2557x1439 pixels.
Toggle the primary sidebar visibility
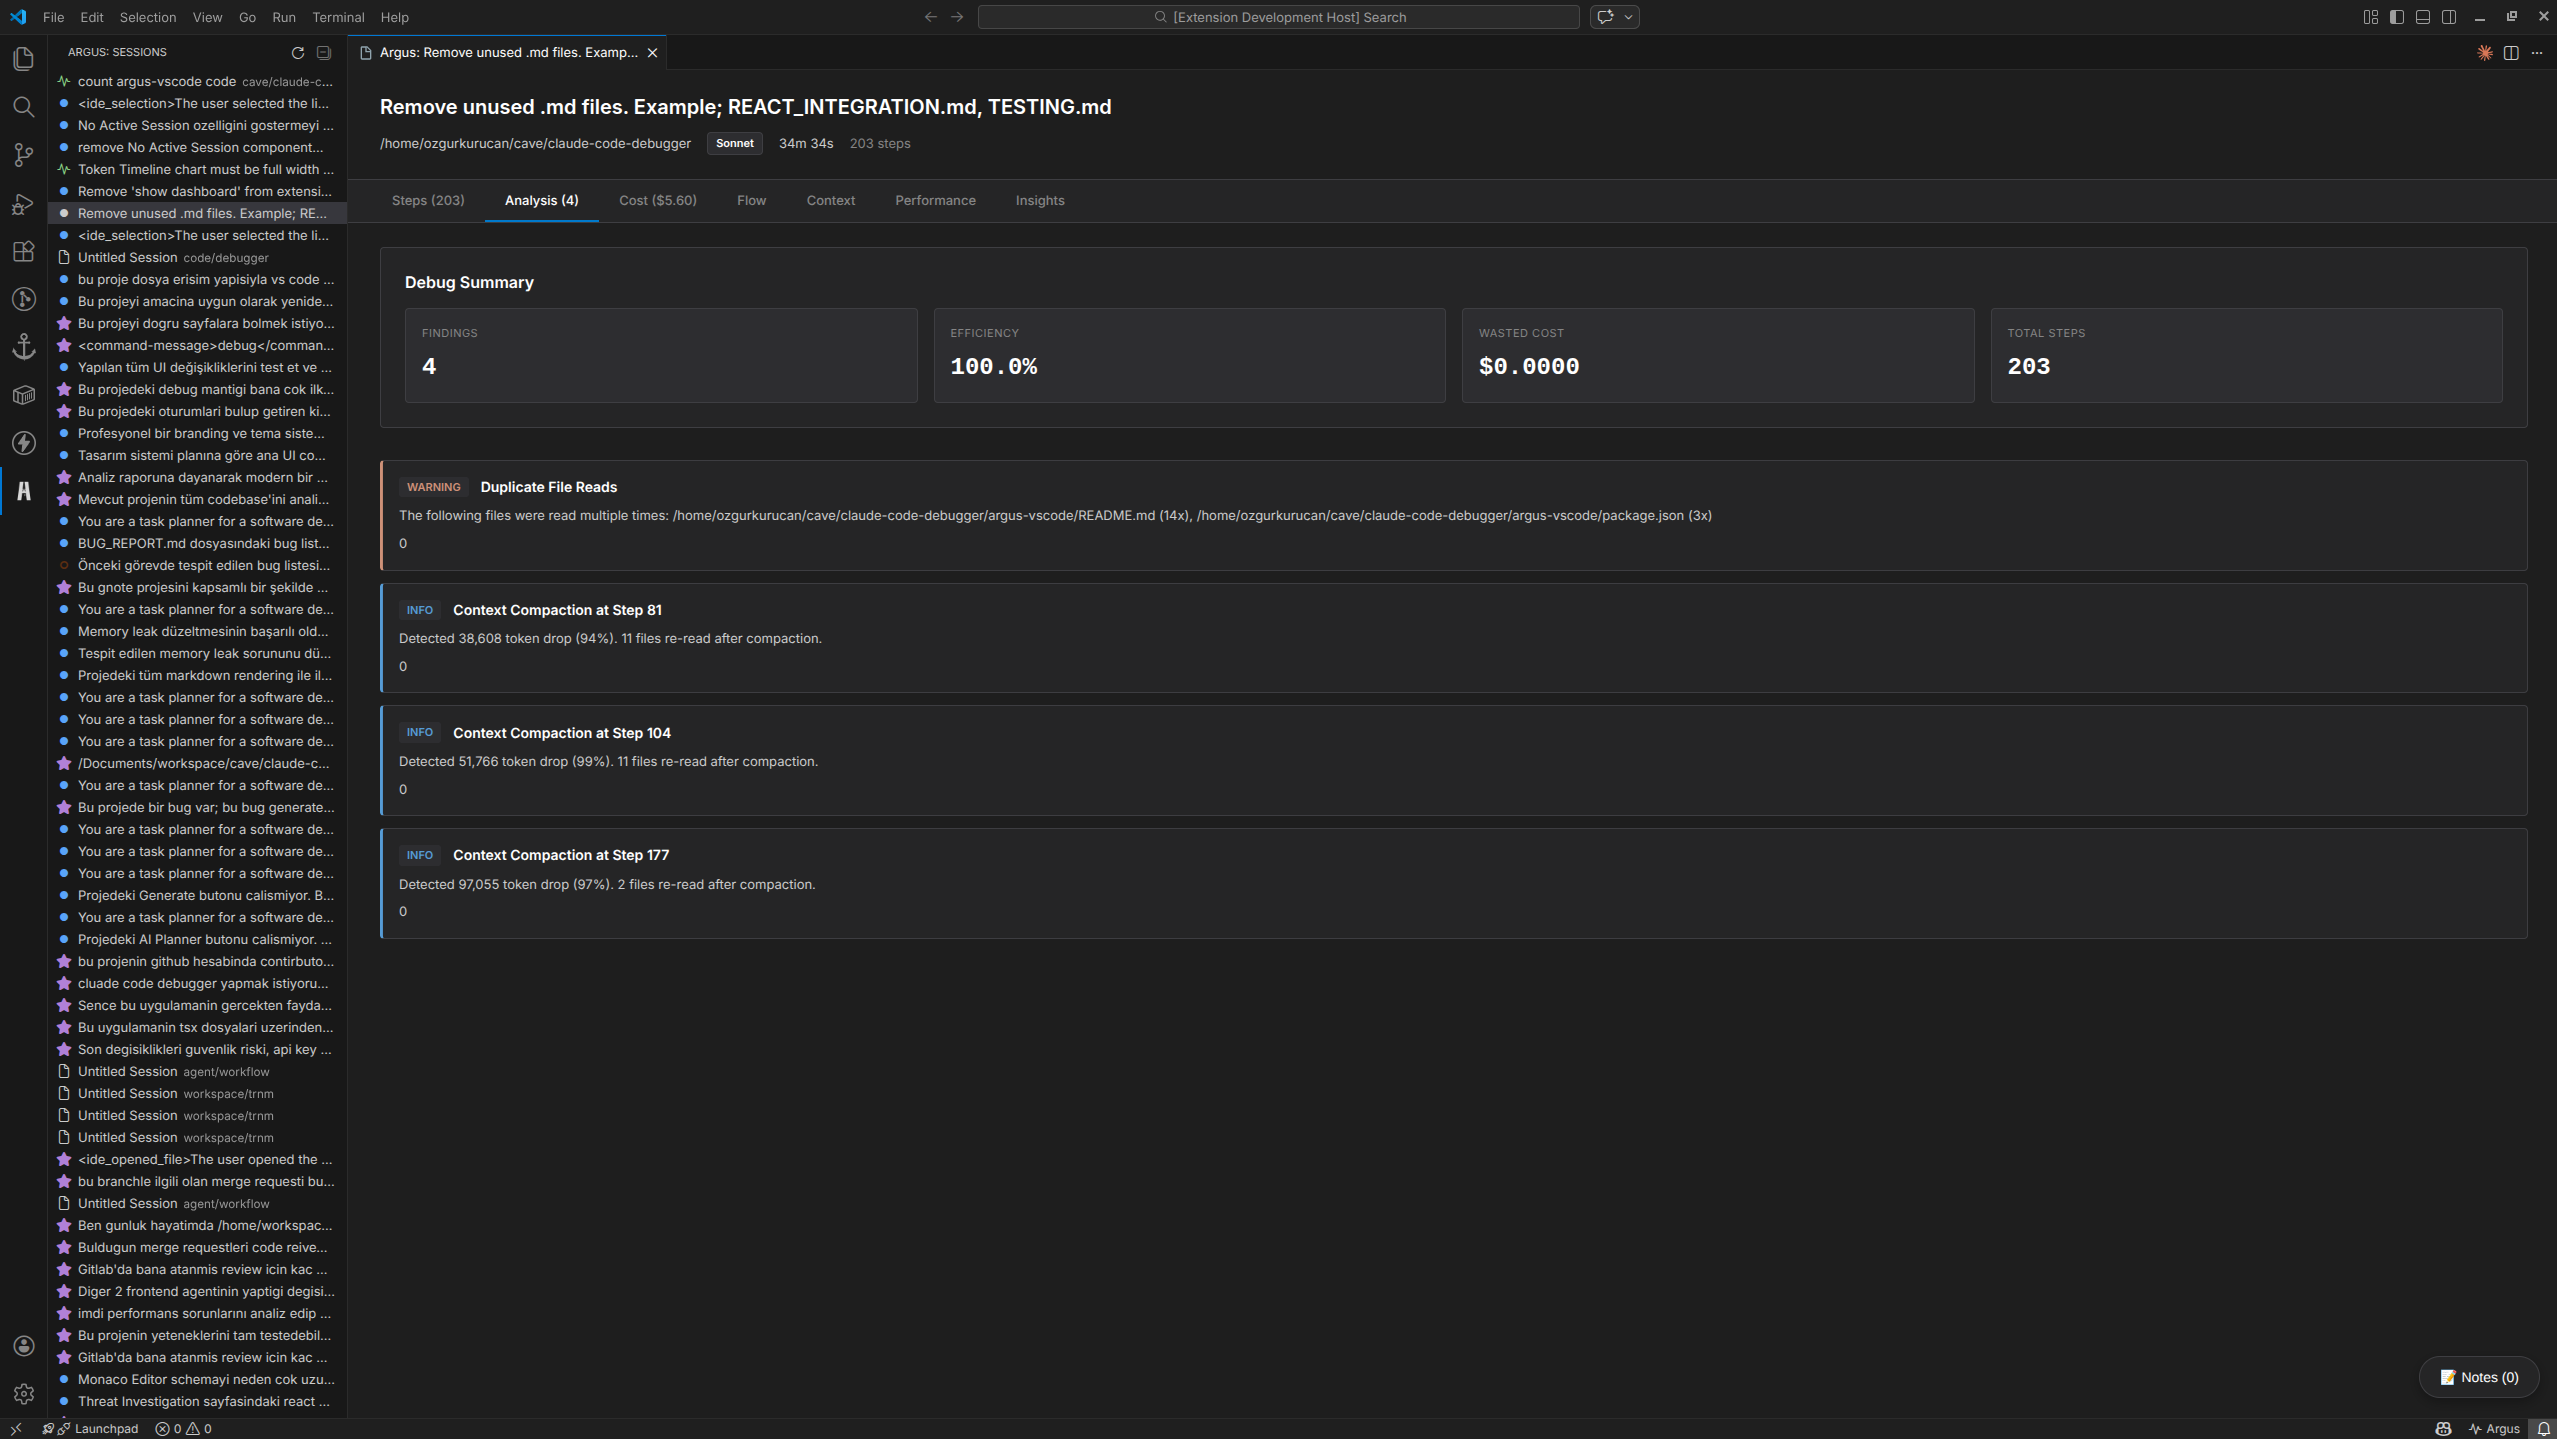pyautogui.click(x=2395, y=16)
